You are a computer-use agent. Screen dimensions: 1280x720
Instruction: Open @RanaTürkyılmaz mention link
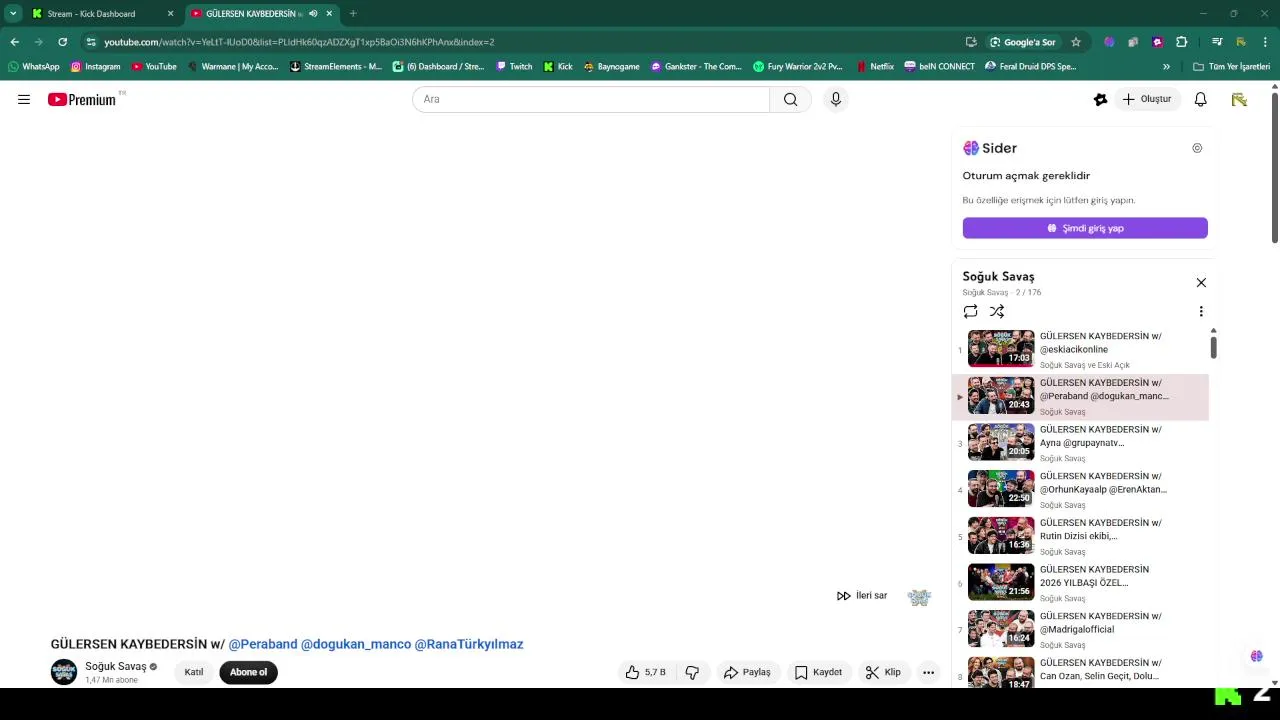point(469,644)
